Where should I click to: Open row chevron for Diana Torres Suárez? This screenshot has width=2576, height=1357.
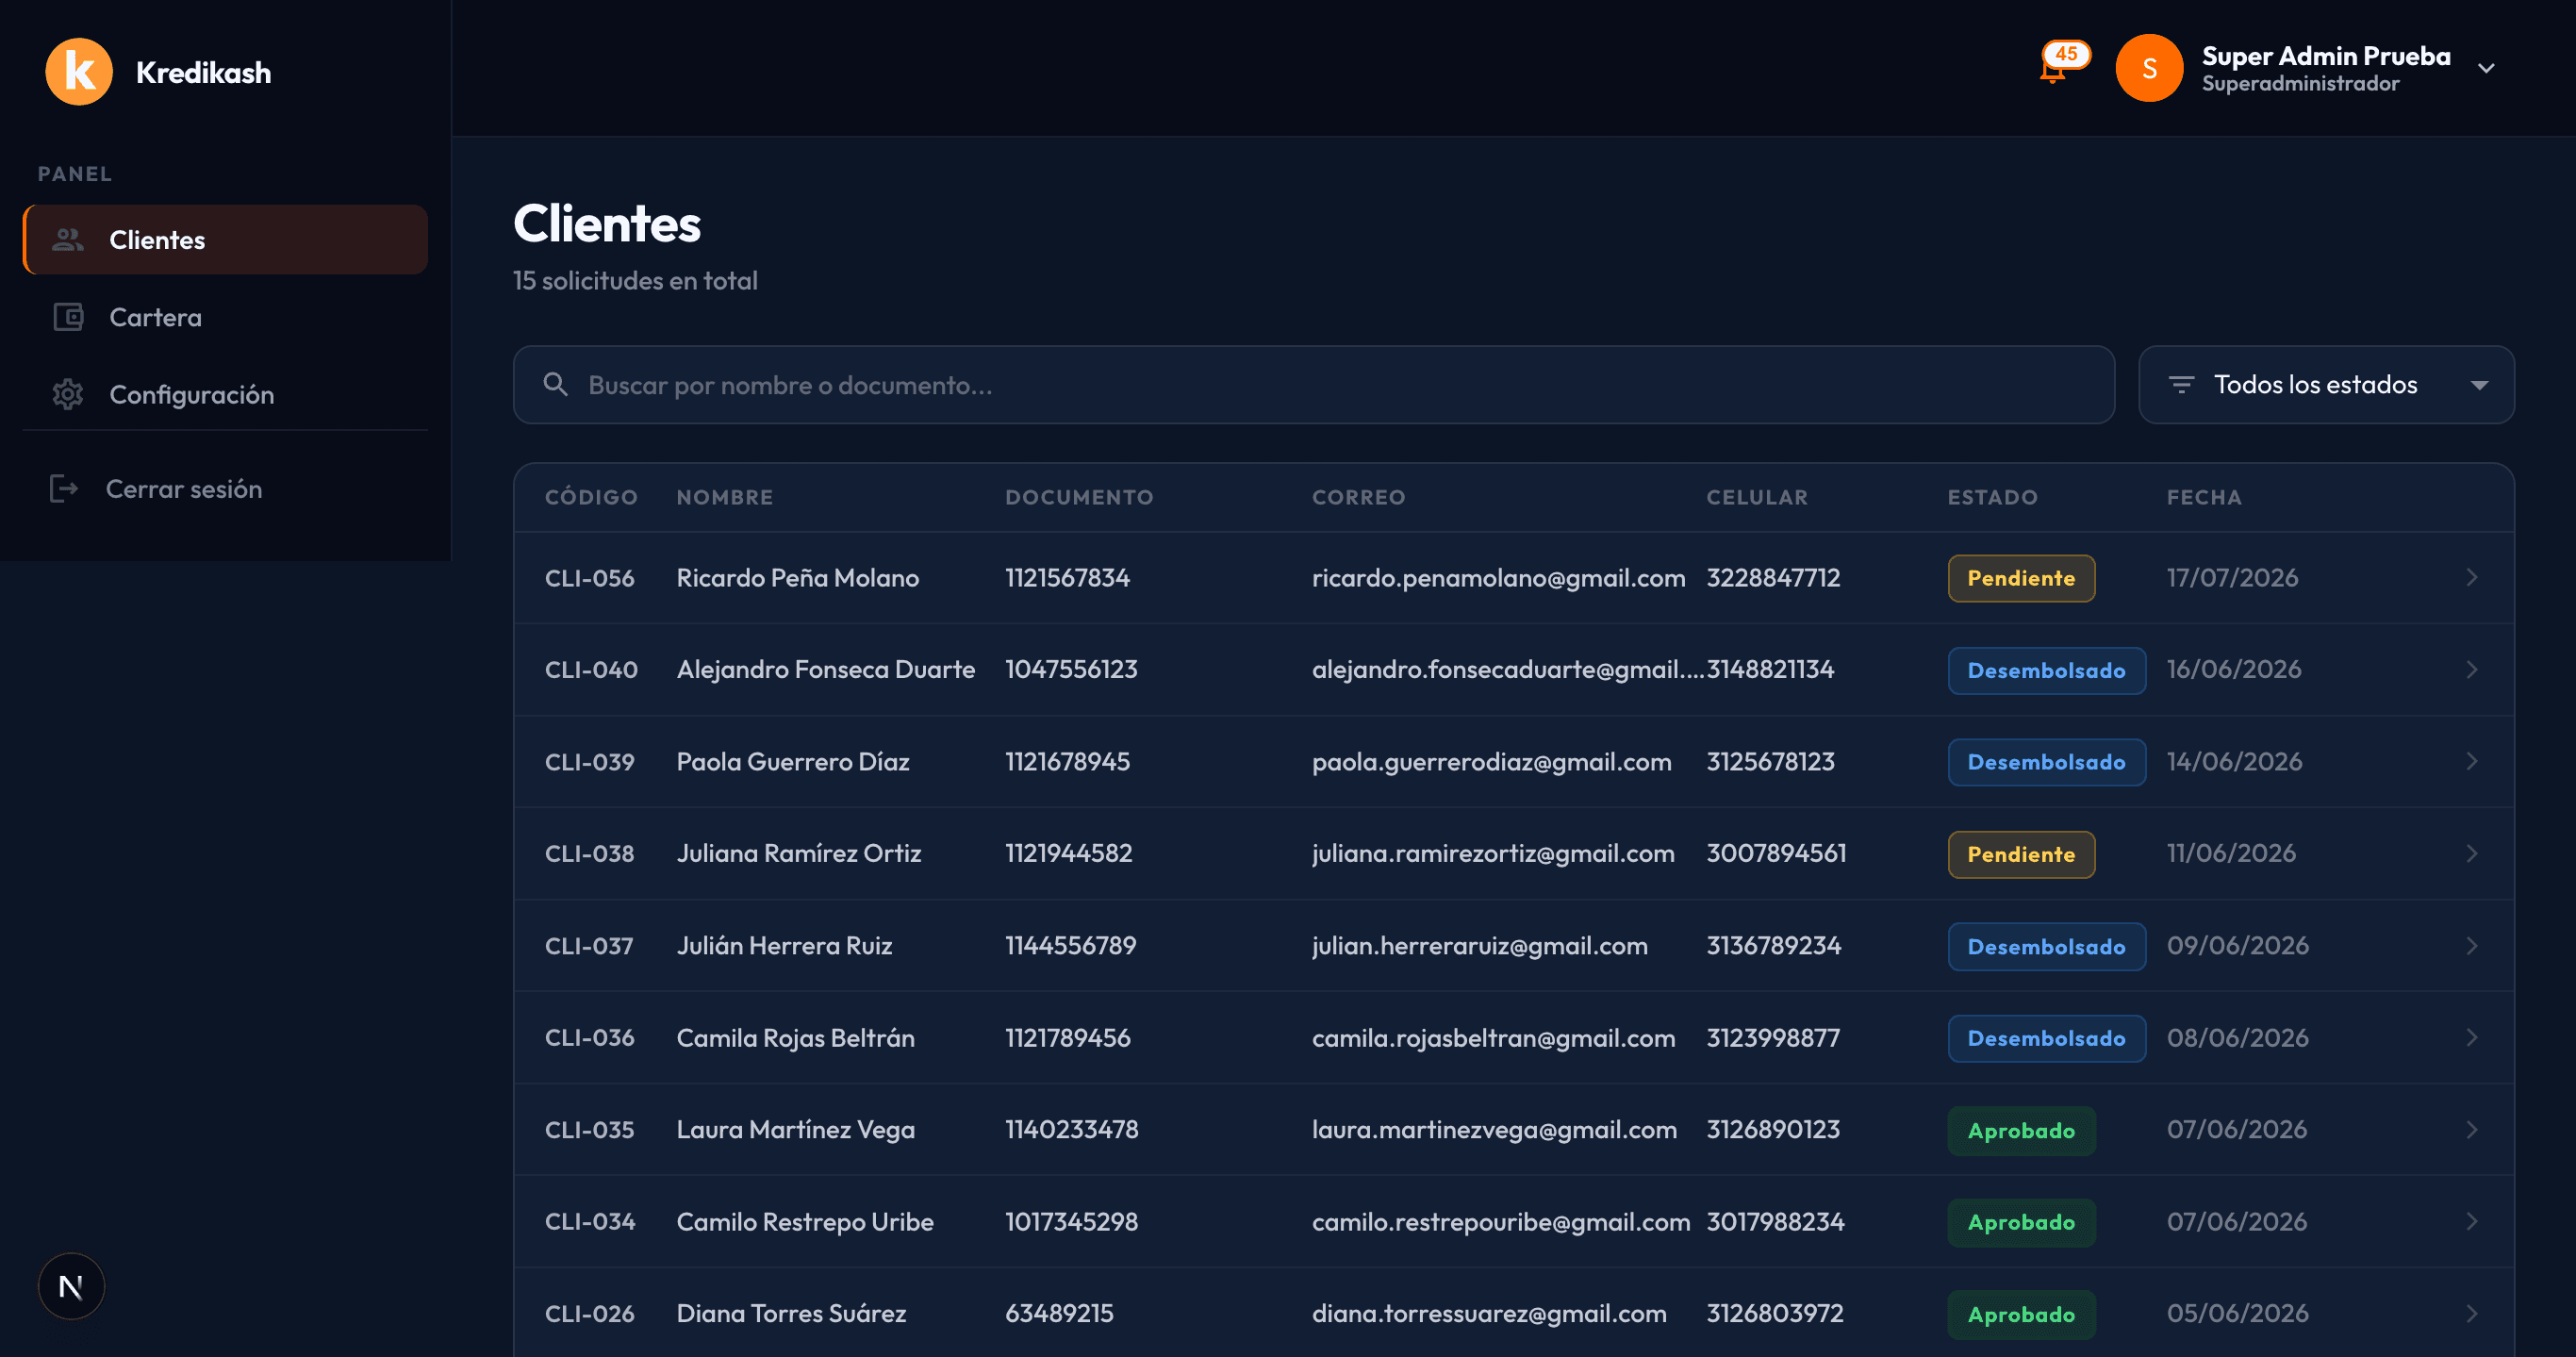click(x=2471, y=1313)
